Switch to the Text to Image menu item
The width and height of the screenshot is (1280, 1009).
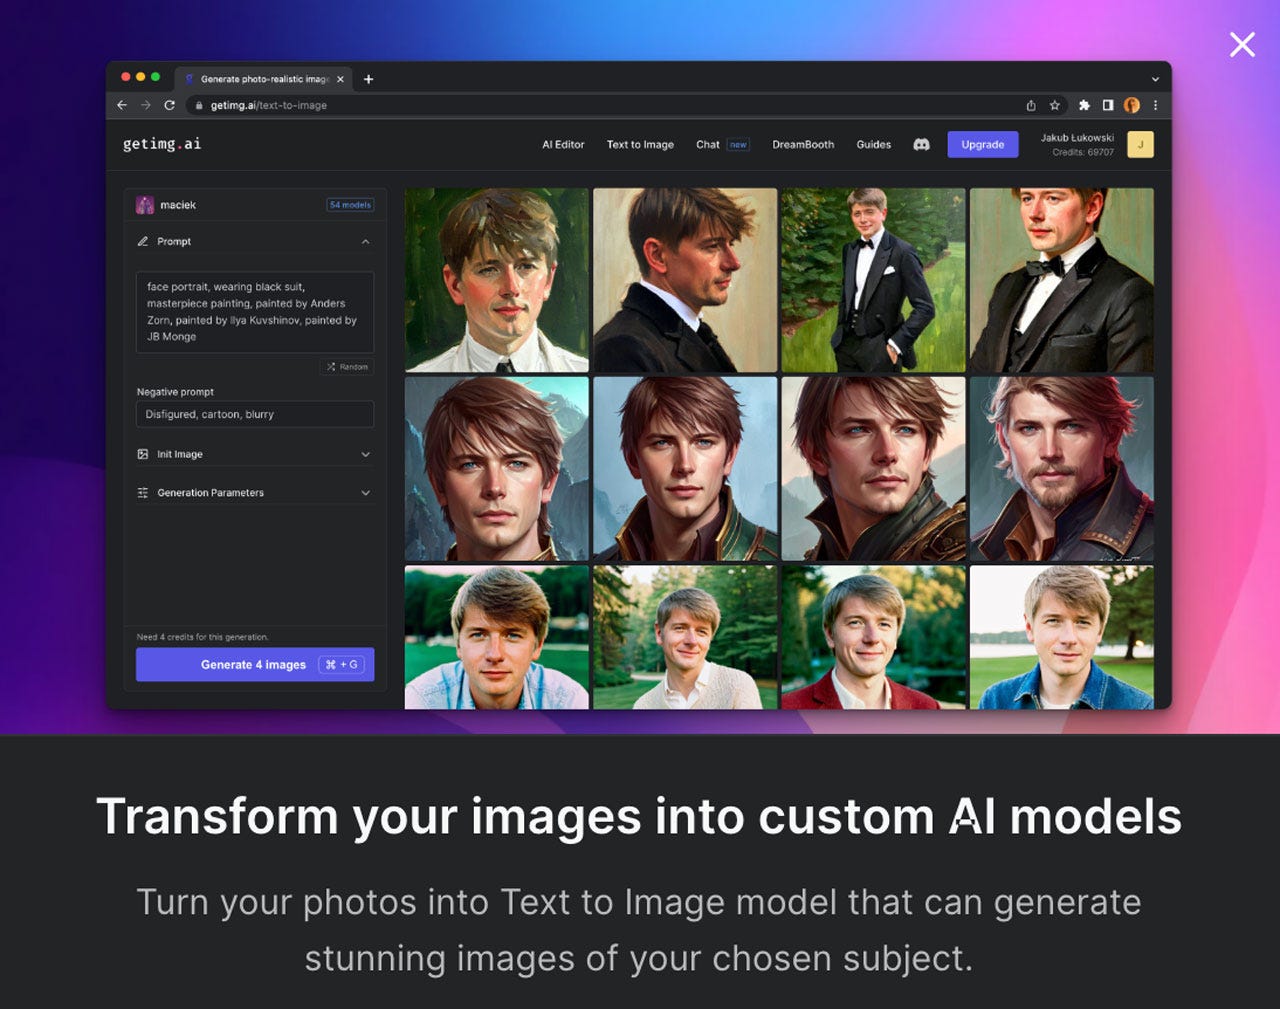(x=640, y=144)
